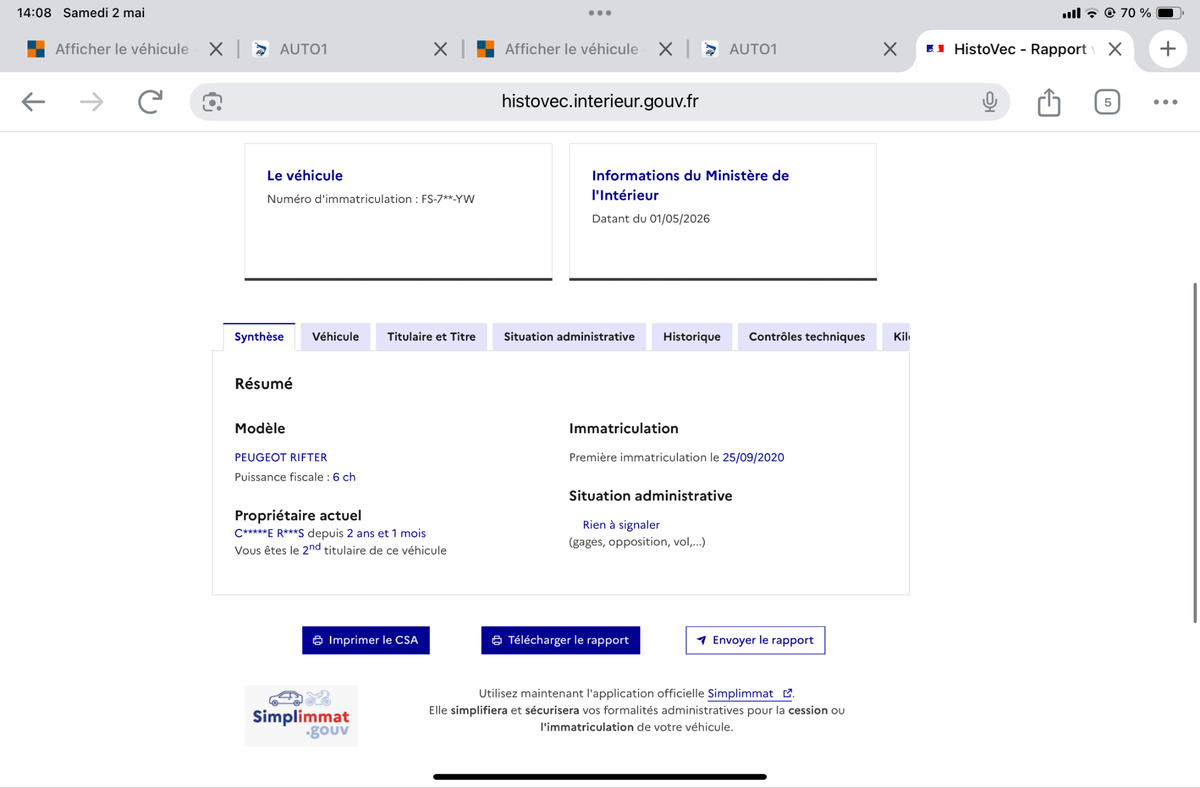The width and height of the screenshot is (1200, 788).
Task: Close the second AUTO1 tab
Action: (x=890, y=49)
